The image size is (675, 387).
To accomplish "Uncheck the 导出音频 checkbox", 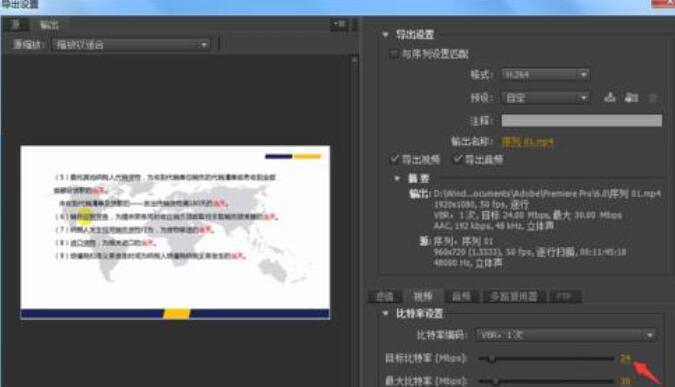I will 458,159.
